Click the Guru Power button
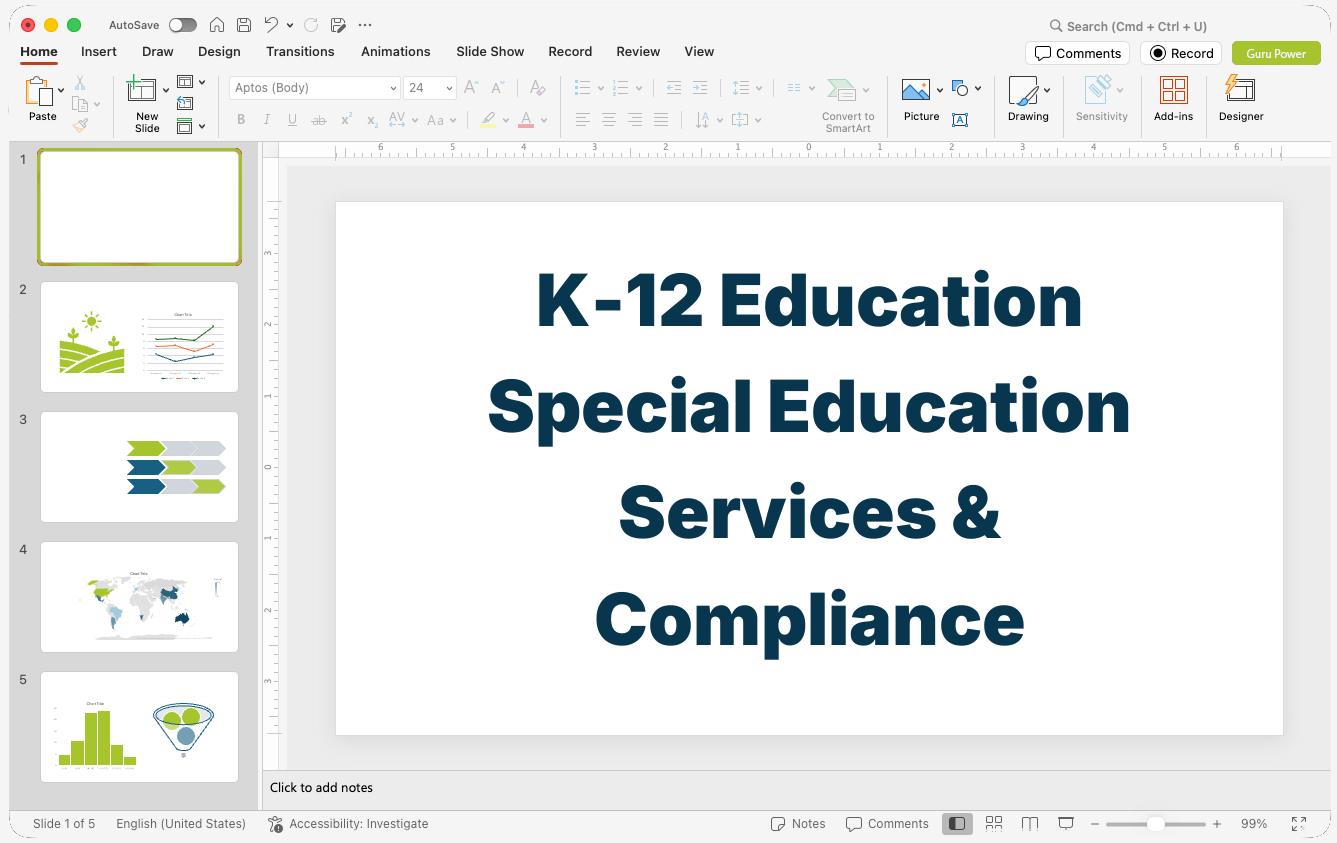 point(1276,53)
